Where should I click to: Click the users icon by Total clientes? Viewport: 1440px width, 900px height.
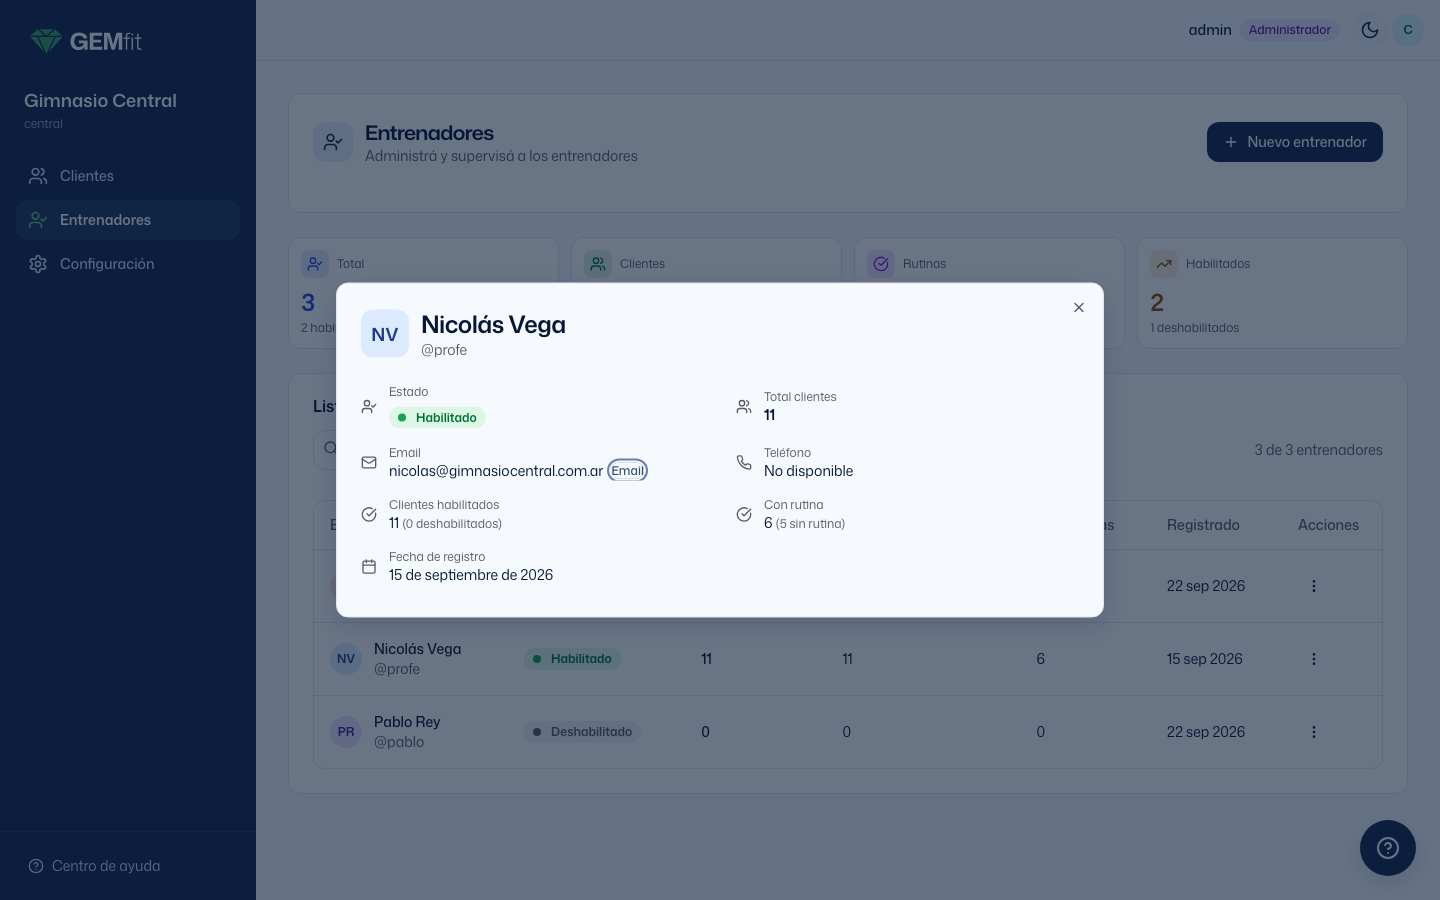(744, 406)
